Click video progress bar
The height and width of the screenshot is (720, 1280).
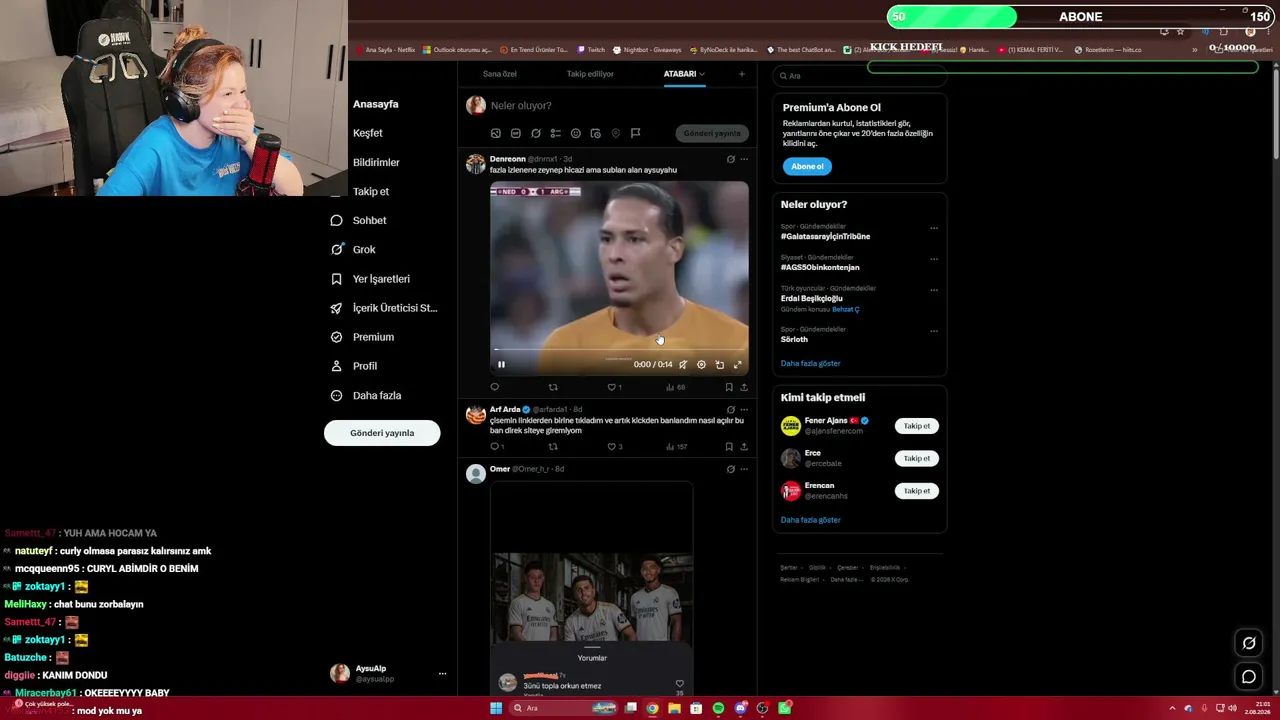619,350
